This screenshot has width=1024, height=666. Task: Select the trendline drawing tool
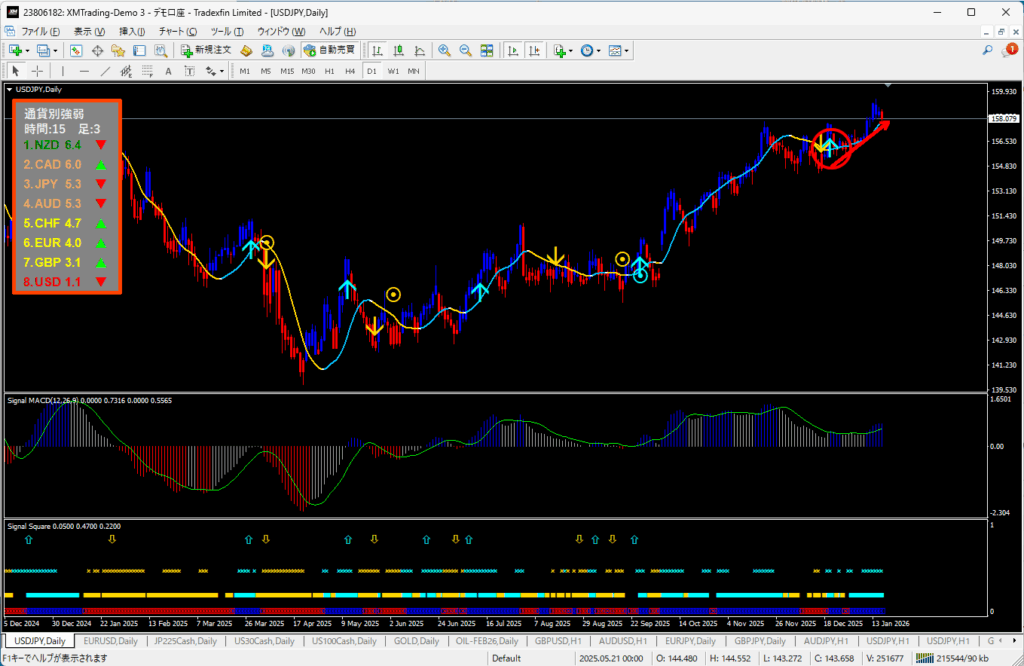(105, 71)
